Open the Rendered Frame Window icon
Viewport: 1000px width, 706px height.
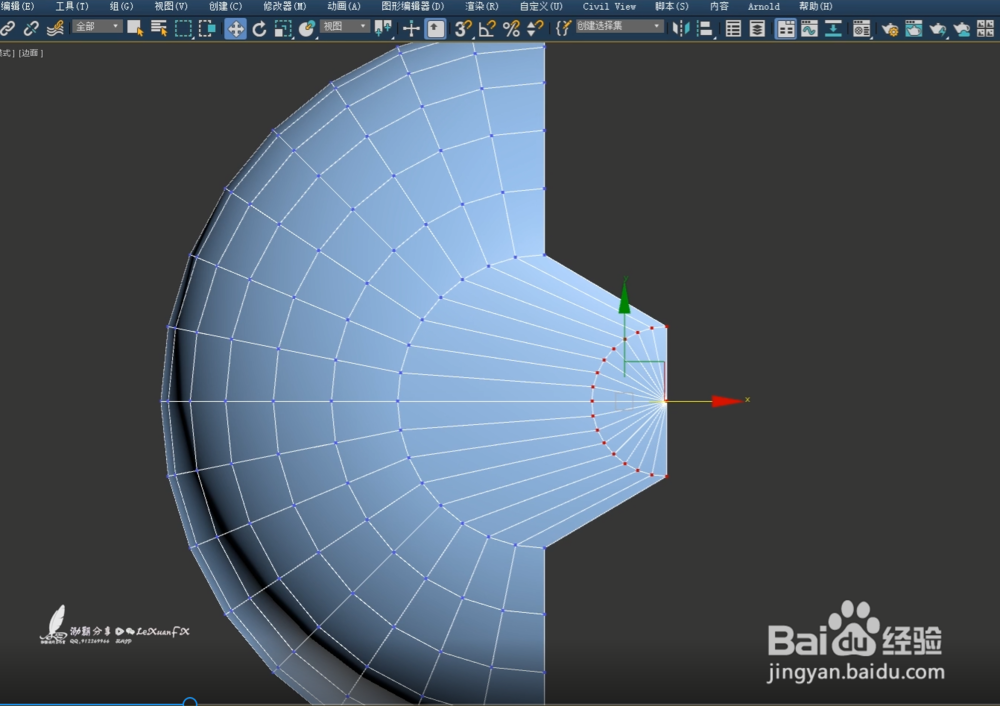pos(914,28)
